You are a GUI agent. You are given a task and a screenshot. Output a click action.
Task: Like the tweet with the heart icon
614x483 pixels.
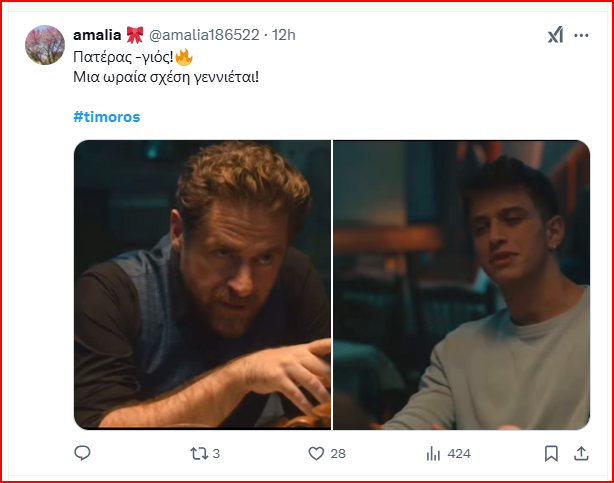(x=316, y=453)
